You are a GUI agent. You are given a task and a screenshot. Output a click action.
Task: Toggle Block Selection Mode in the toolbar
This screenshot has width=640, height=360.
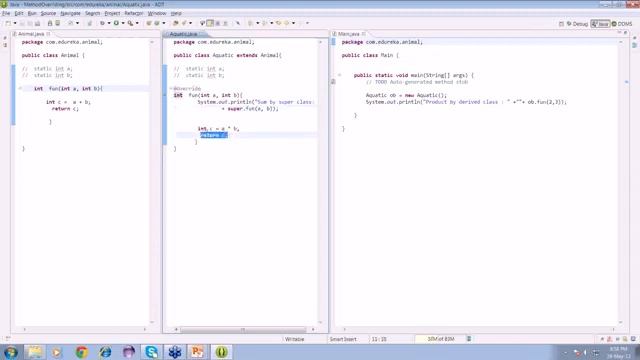click(x=218, y=23)
